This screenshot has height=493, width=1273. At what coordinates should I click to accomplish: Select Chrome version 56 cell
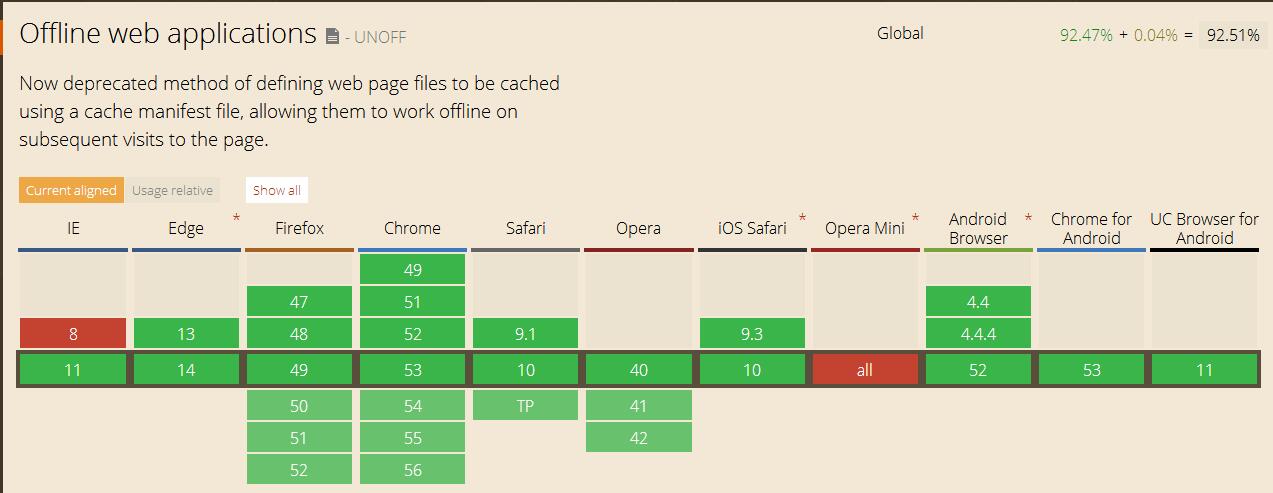coord(412,470)
